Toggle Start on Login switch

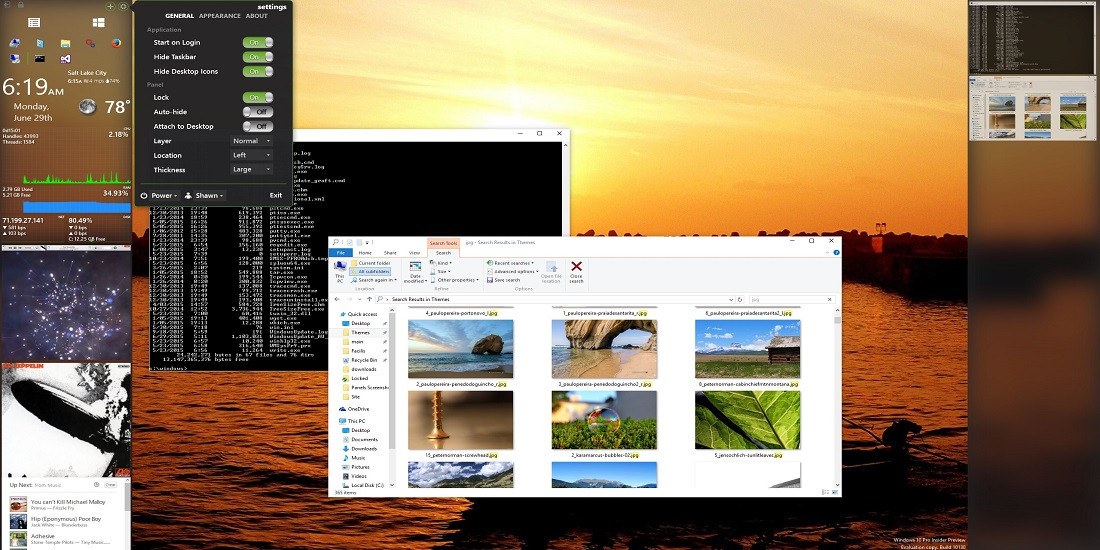(258, 43)
